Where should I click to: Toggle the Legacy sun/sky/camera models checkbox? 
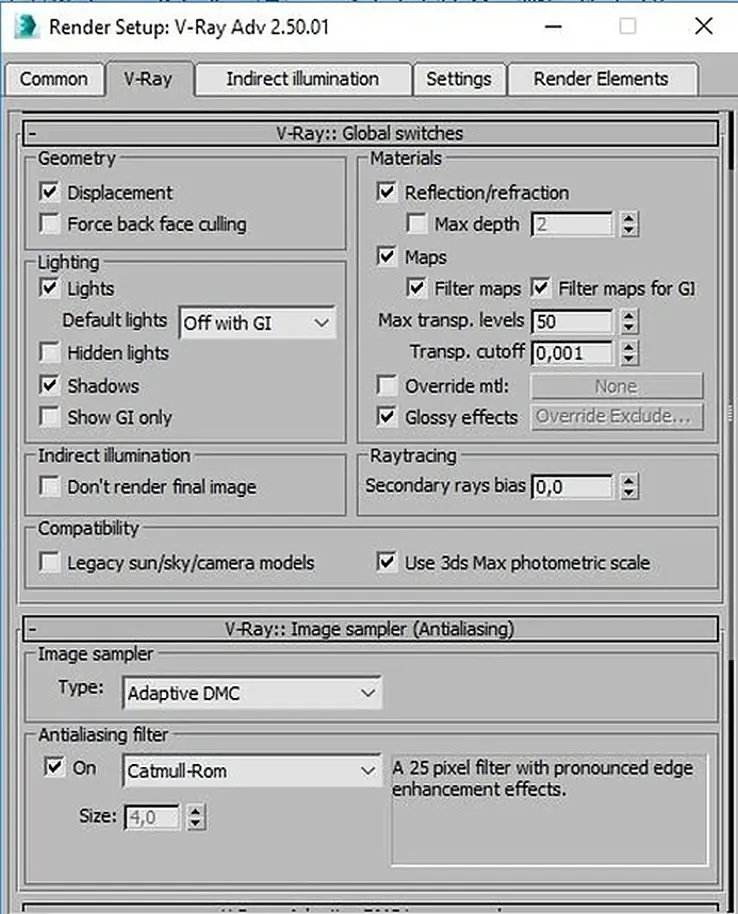point(49,563)
